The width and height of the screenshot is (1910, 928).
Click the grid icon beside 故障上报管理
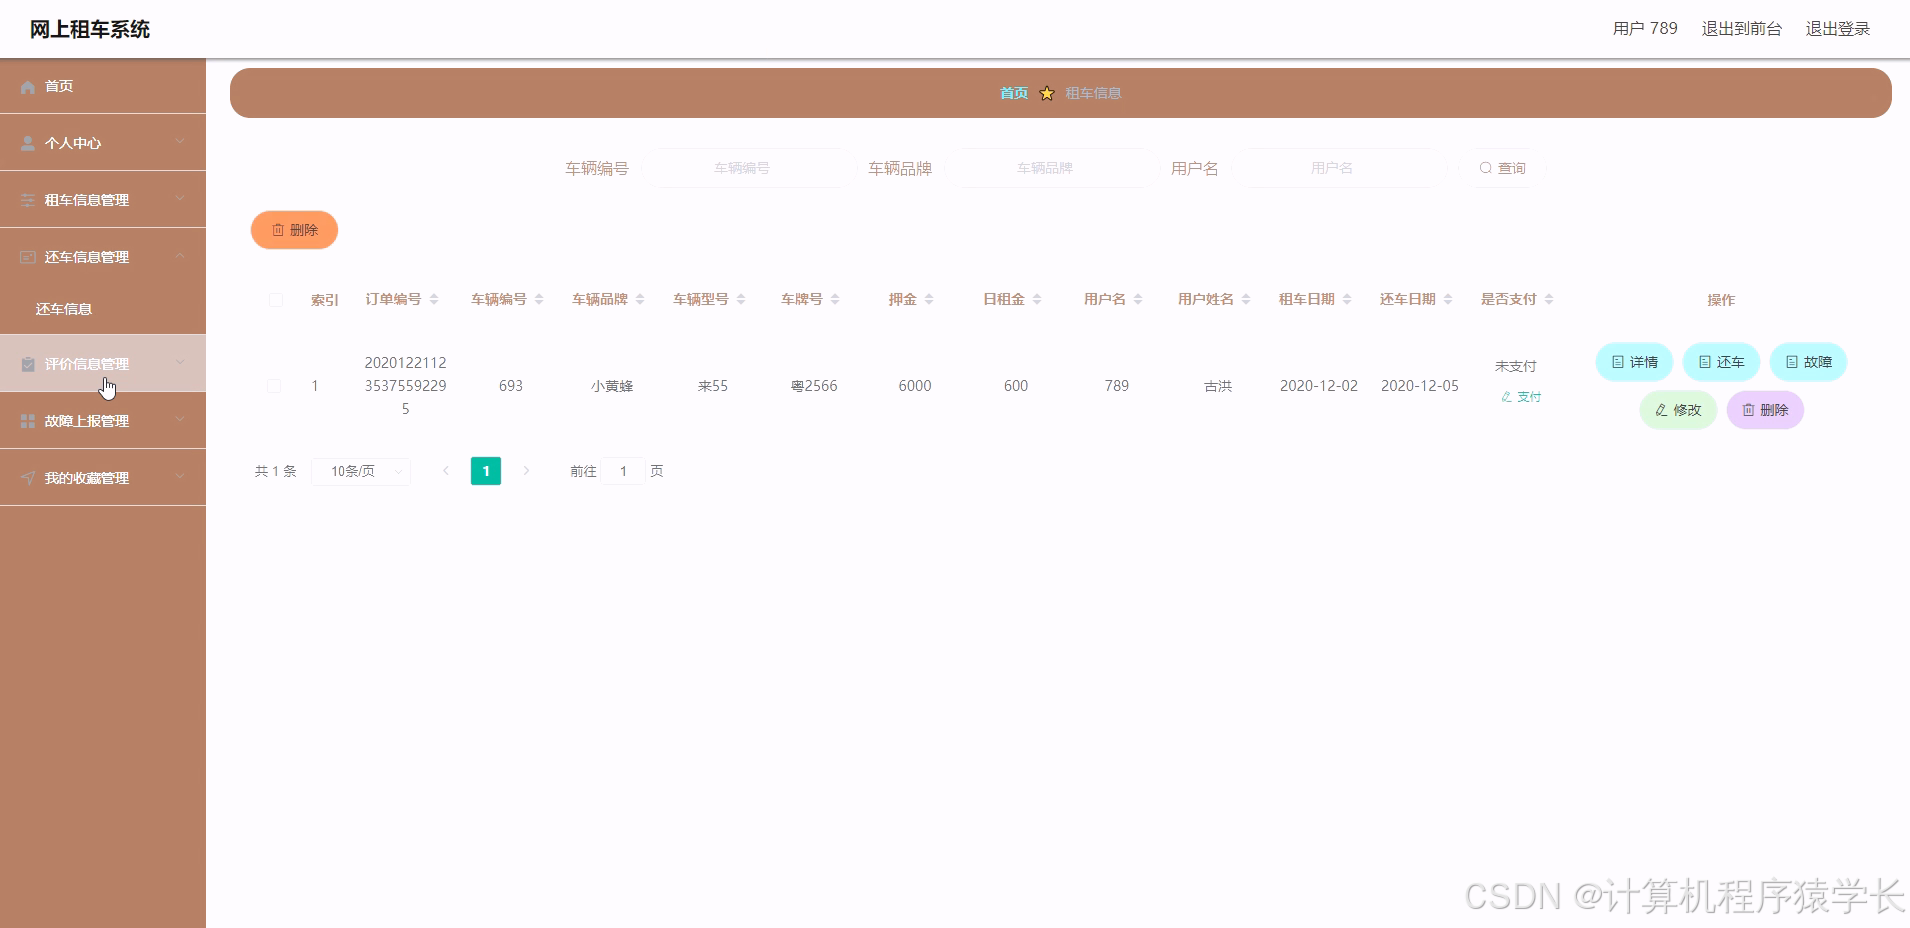click(x=28, y=422)
